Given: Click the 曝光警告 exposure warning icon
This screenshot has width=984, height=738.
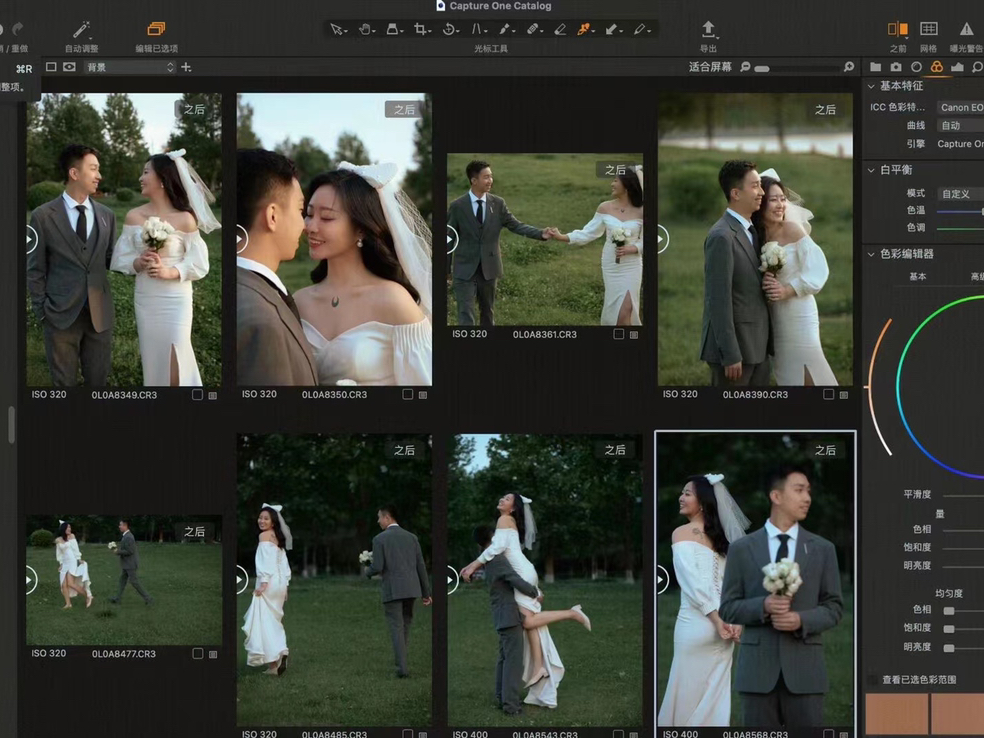Looking at the screenshot, I should [x=966, y=29].
